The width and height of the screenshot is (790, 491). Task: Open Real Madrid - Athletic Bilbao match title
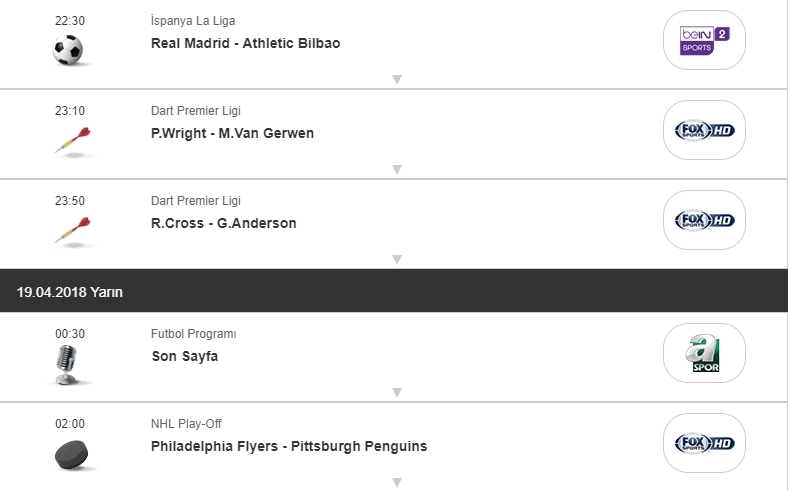click(245, 43)
